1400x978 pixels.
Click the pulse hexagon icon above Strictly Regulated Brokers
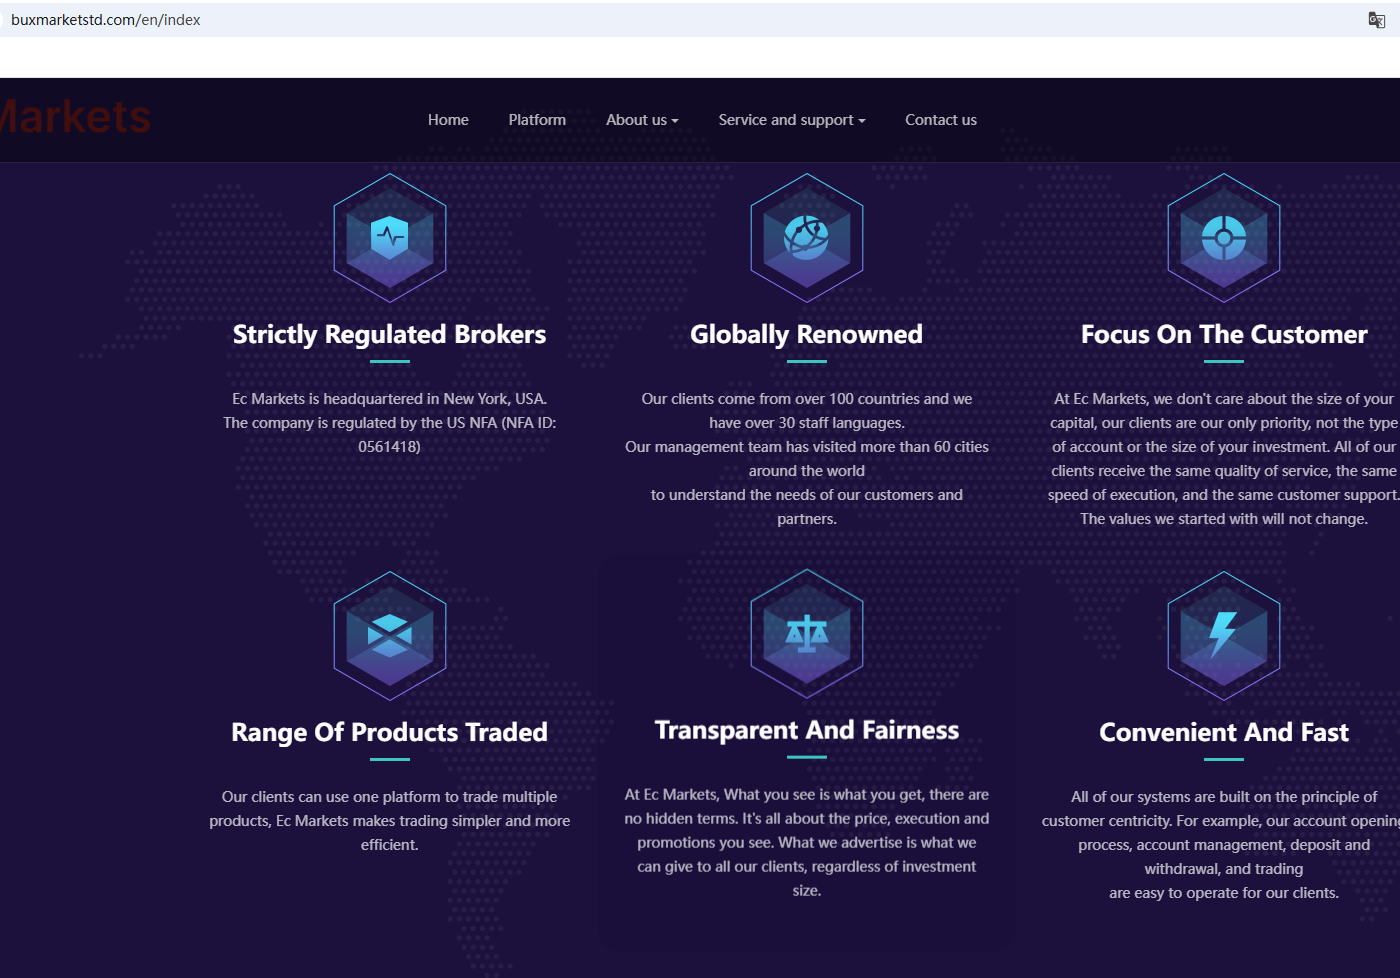pyautogui.click(x=390, y=238)
